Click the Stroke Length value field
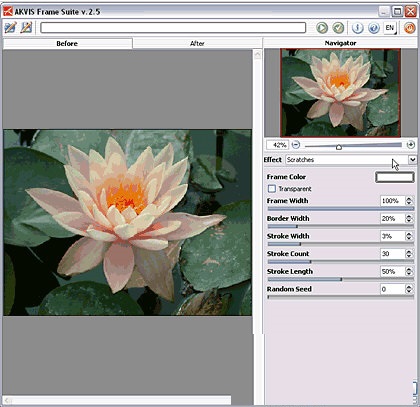 pyautogui.click(x=392, y=271)
